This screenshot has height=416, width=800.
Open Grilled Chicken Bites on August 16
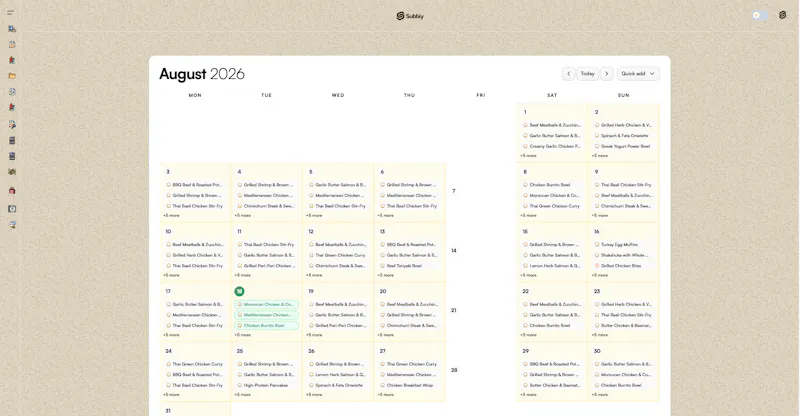(x=623, y=266)
